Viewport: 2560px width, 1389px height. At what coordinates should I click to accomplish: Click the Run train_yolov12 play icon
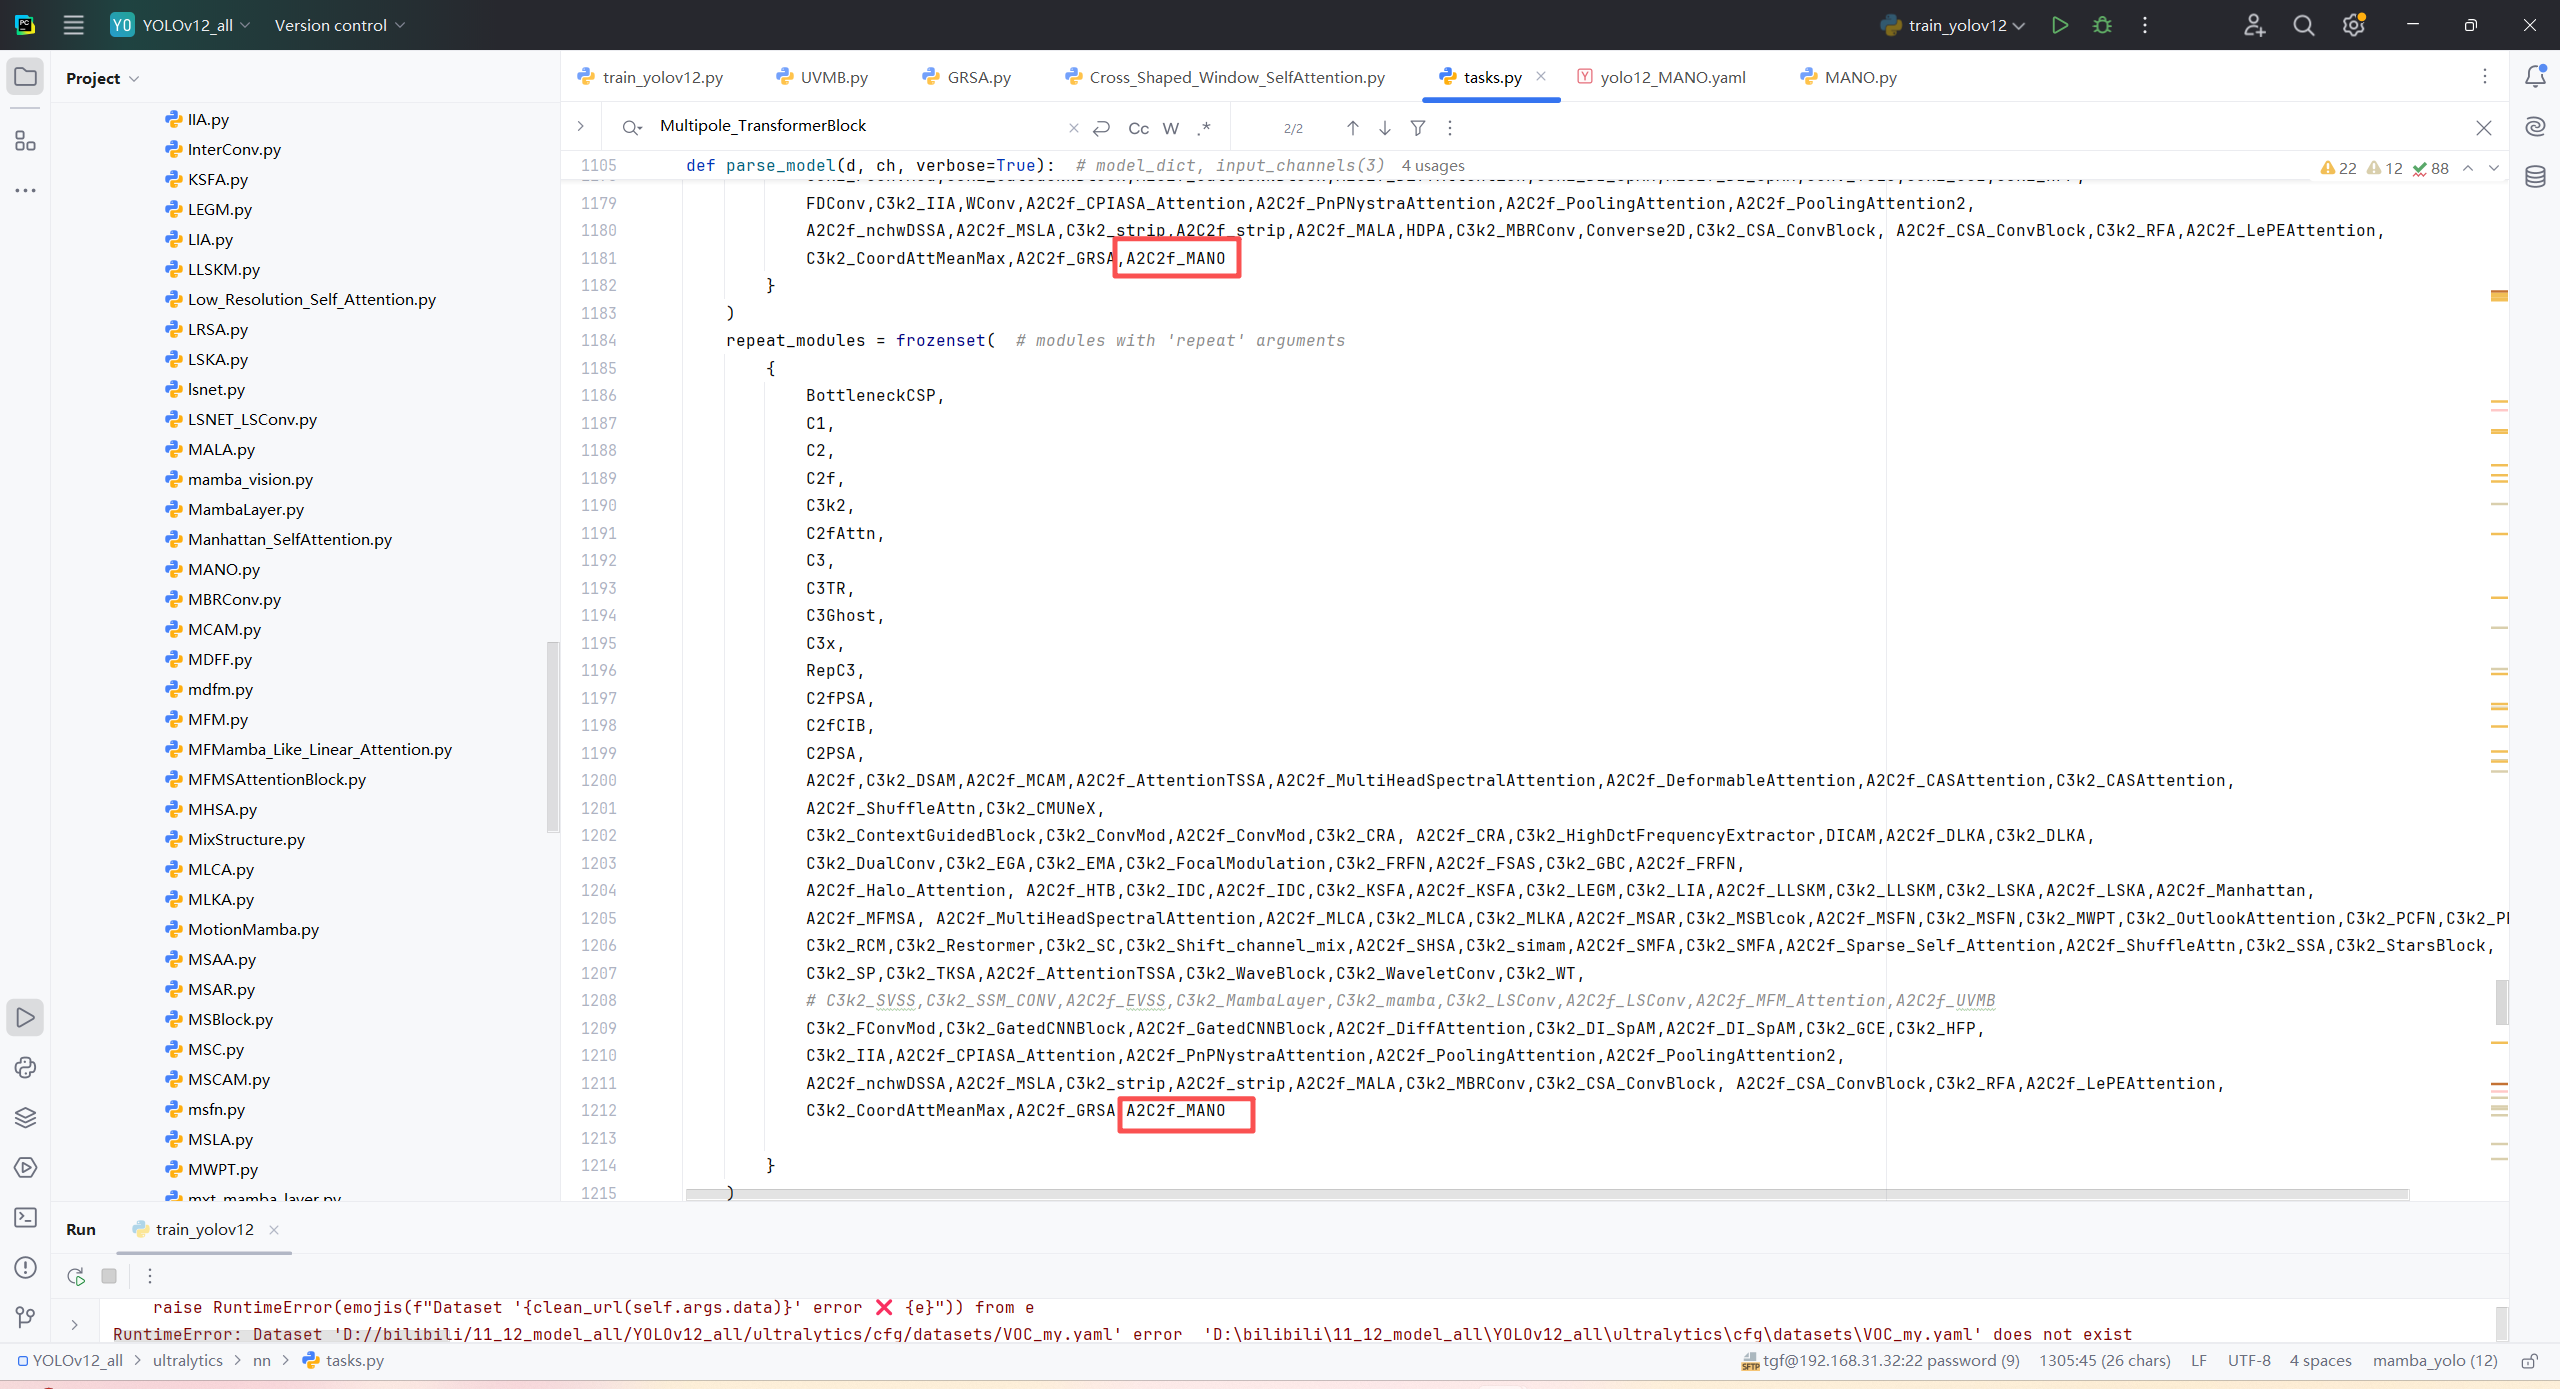click(x=2059, y=25)
